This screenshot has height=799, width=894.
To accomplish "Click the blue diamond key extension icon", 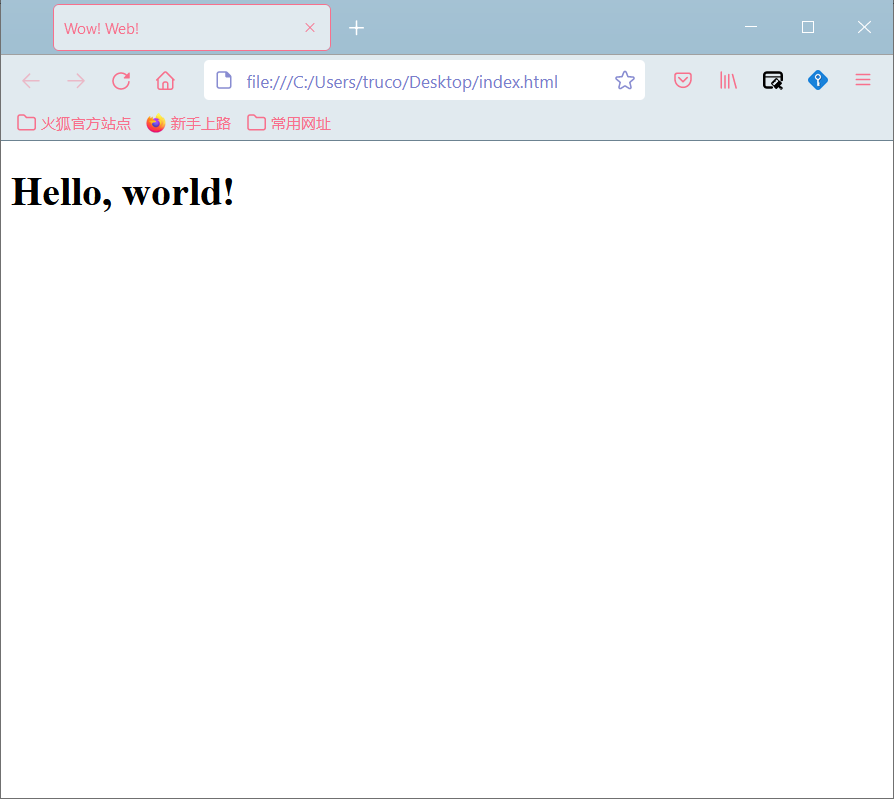I will (x=818, y=81).
